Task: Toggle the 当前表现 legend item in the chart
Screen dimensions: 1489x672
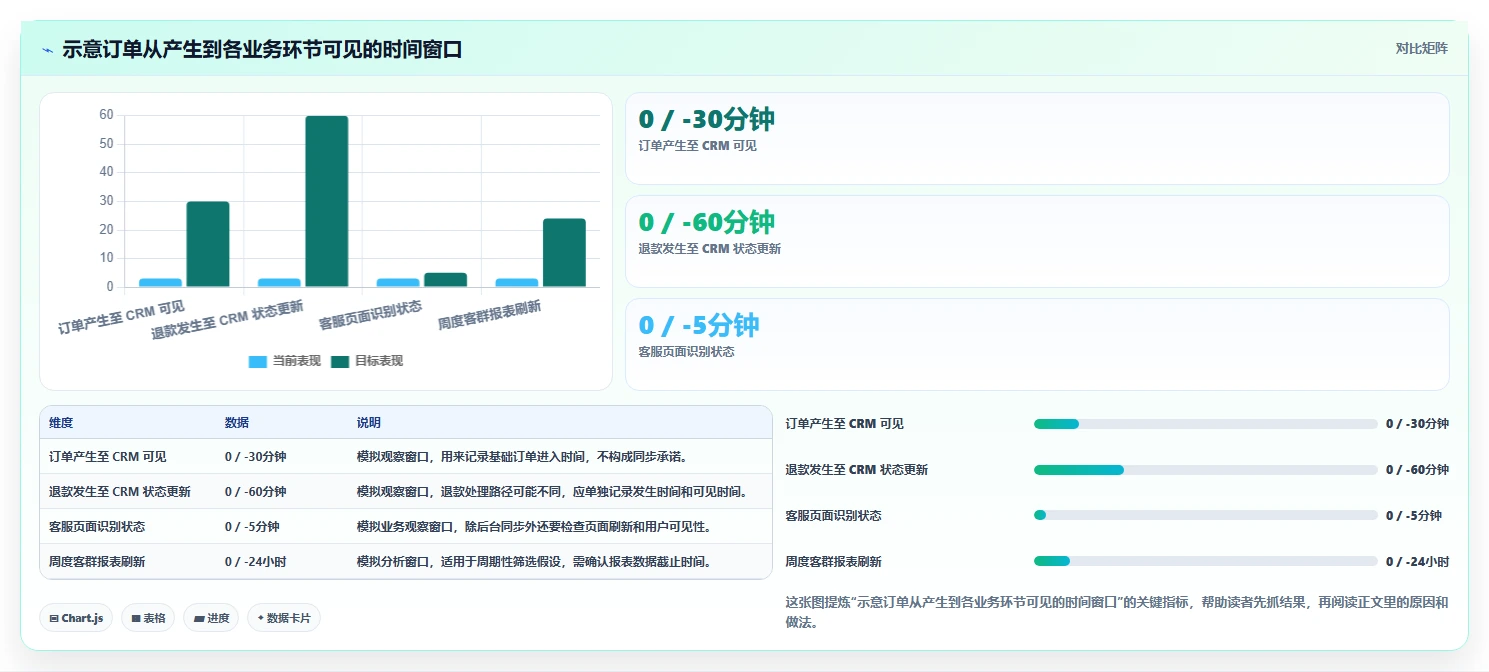Action: coord(284,361)
